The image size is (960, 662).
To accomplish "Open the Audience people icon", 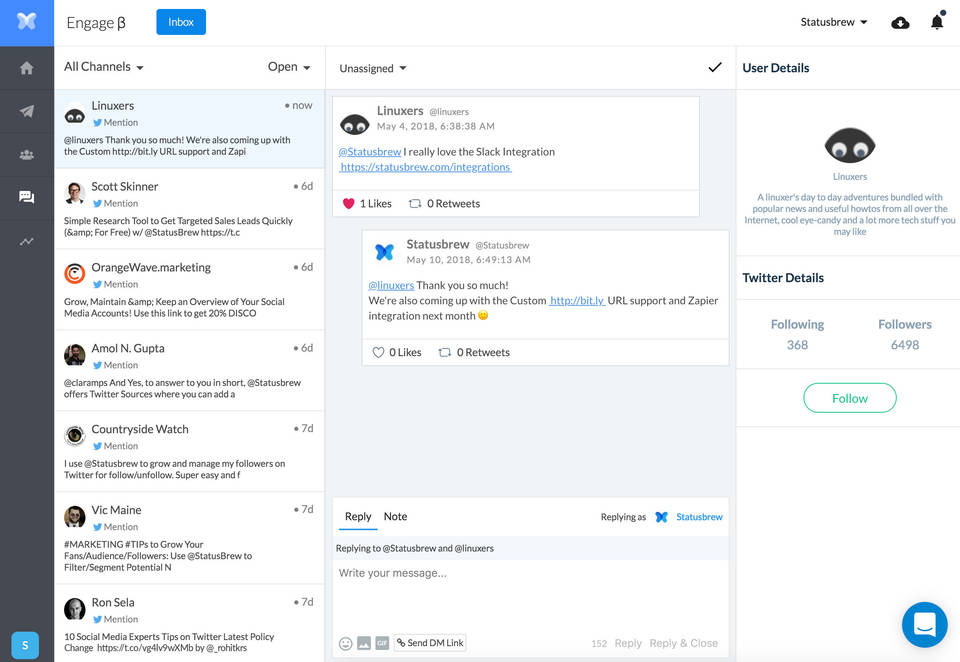I will [x=27, y=154].
